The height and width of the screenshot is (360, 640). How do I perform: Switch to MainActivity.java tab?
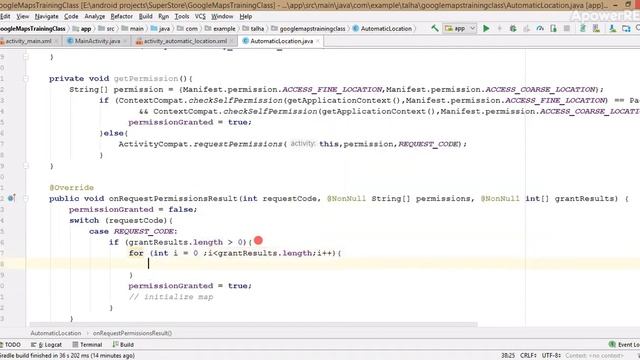[97, 41]
